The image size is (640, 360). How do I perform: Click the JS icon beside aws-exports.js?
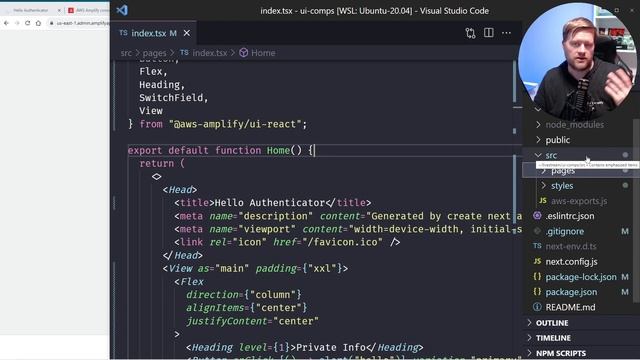pos(543,200)
